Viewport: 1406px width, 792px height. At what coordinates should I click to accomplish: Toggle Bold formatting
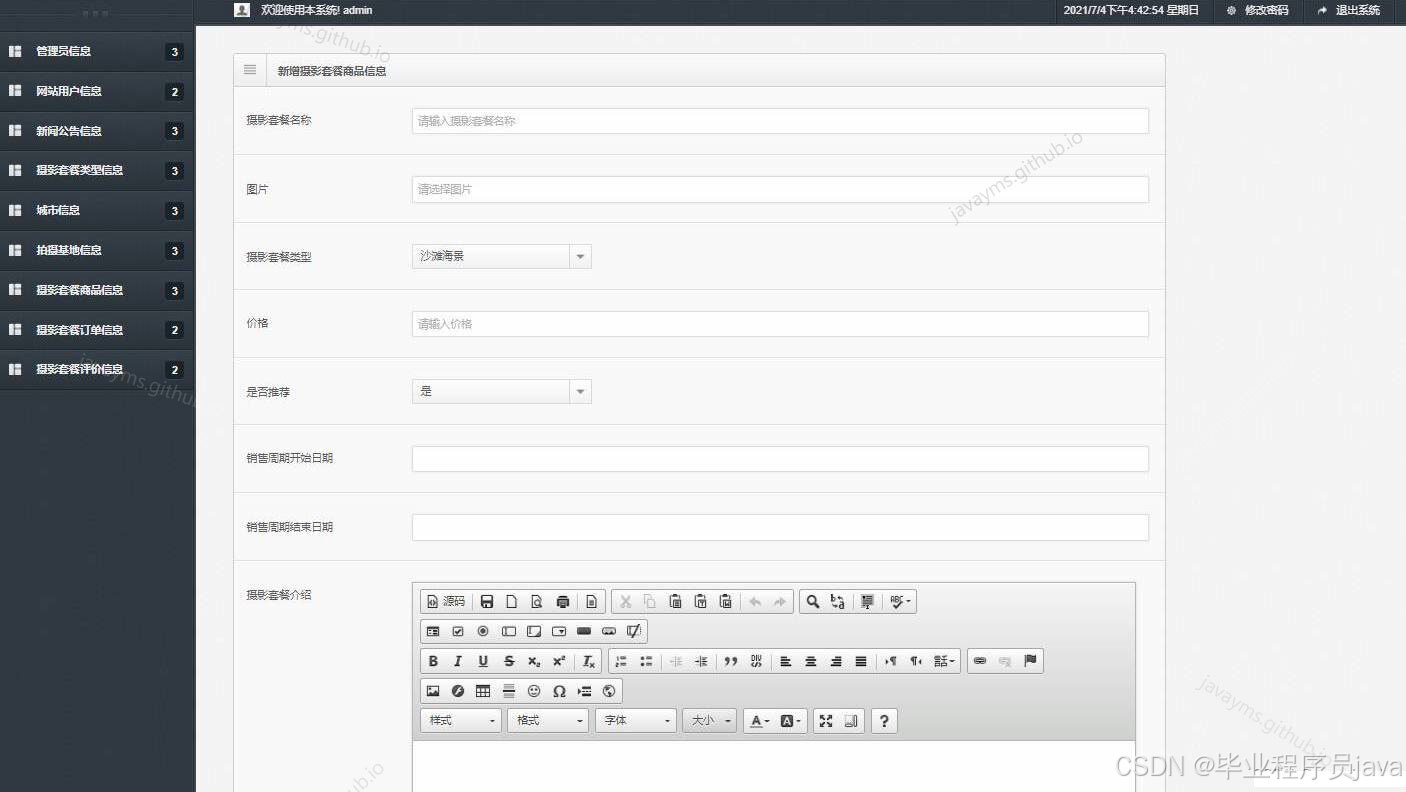tap(433, 661)
